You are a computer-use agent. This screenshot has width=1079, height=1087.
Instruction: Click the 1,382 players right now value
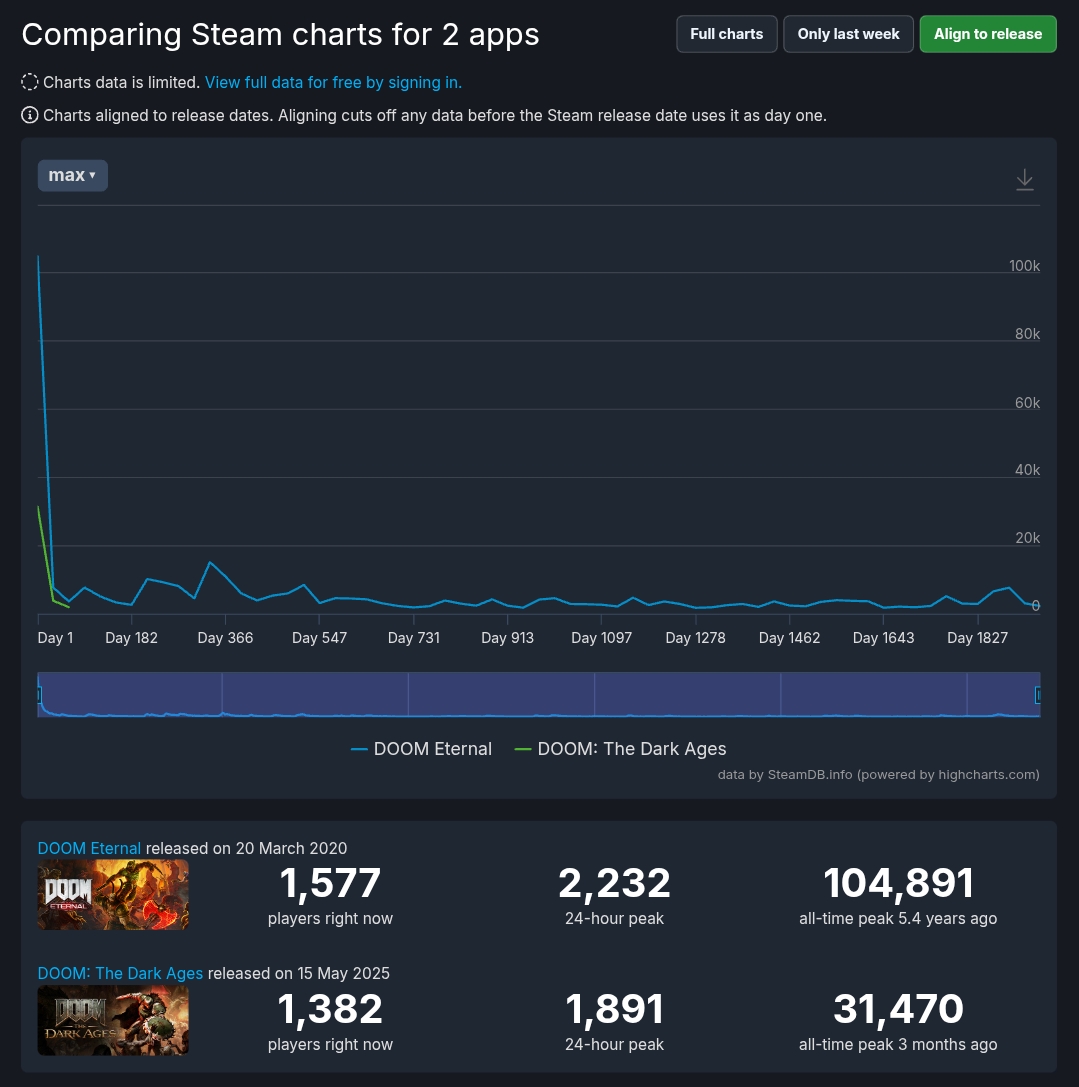pyautogui.click(x=330, y=1009)
